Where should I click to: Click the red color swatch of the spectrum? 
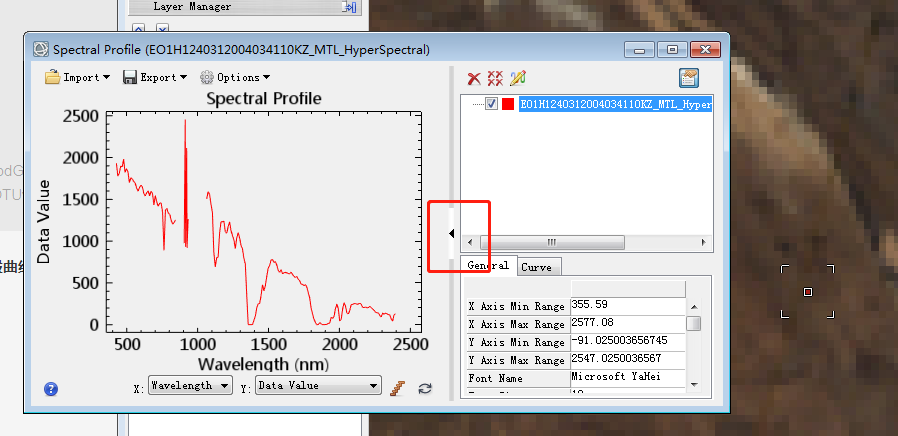[x=507, y=104]
